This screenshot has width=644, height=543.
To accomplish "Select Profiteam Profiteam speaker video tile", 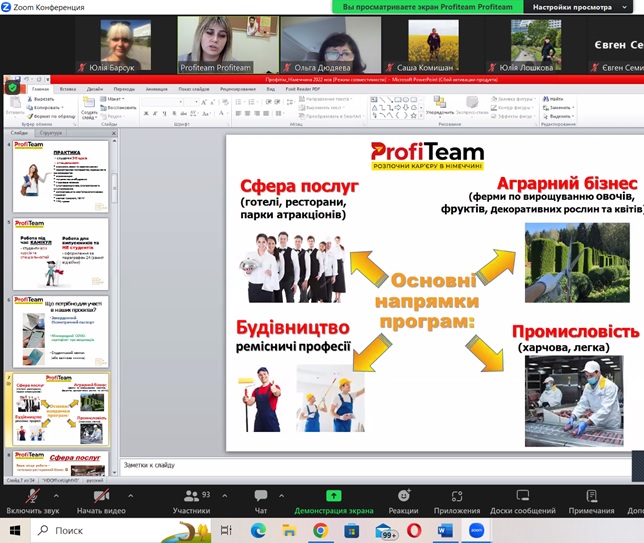I will (228, 45).
